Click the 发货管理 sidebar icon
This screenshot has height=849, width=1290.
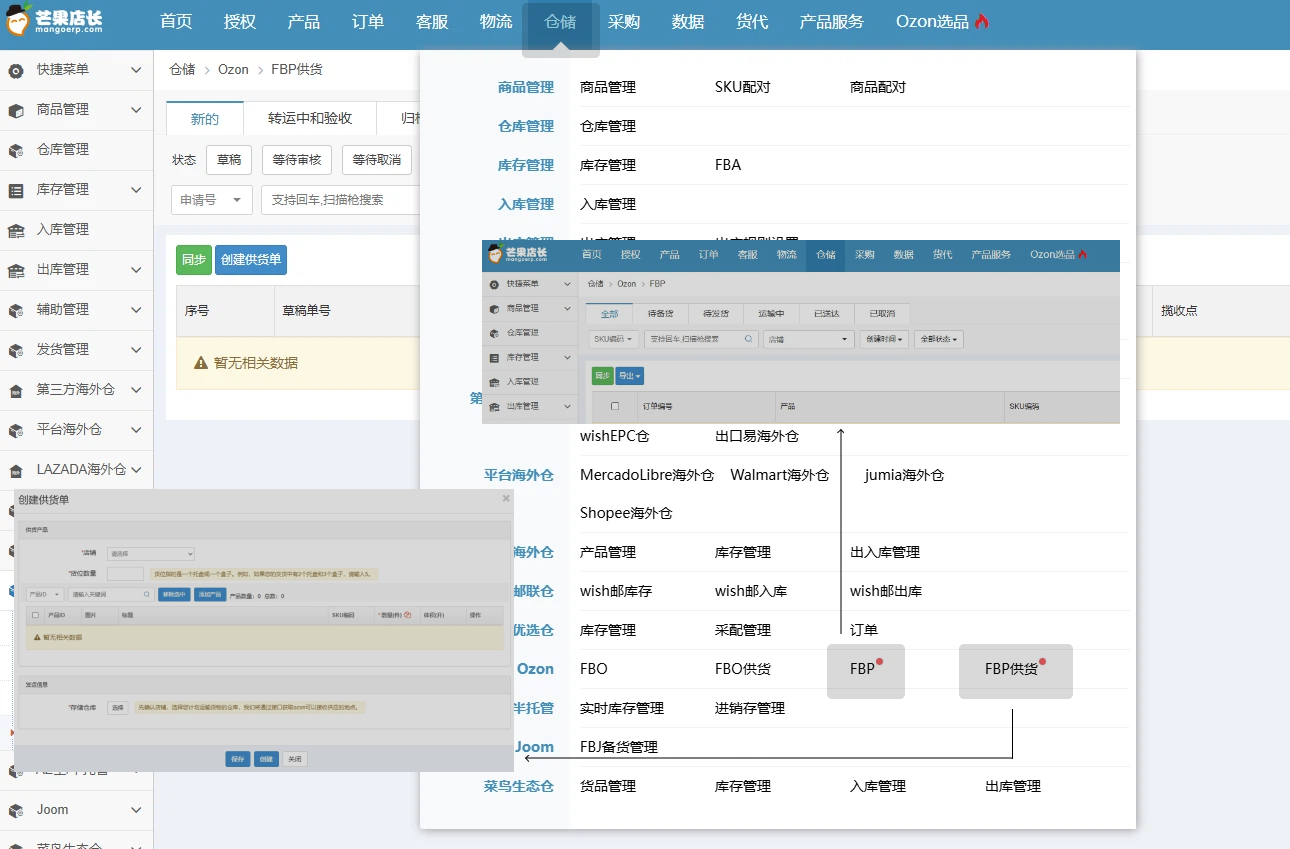pos(16,350)
